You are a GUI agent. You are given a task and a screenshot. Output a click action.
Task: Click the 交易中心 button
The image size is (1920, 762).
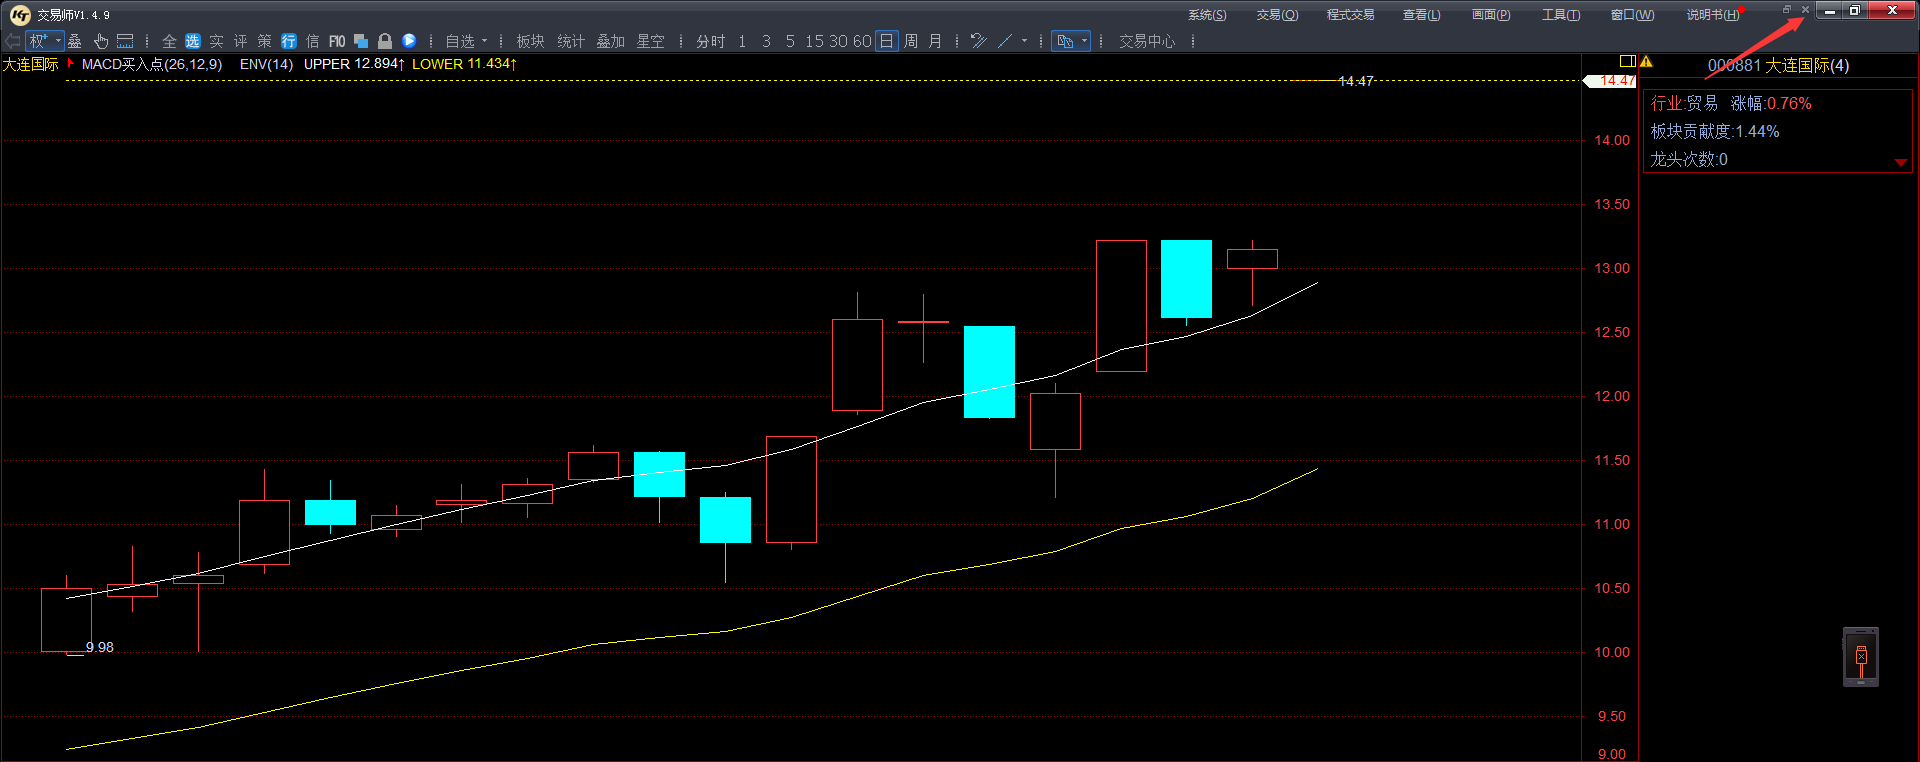coord(1147,41)
